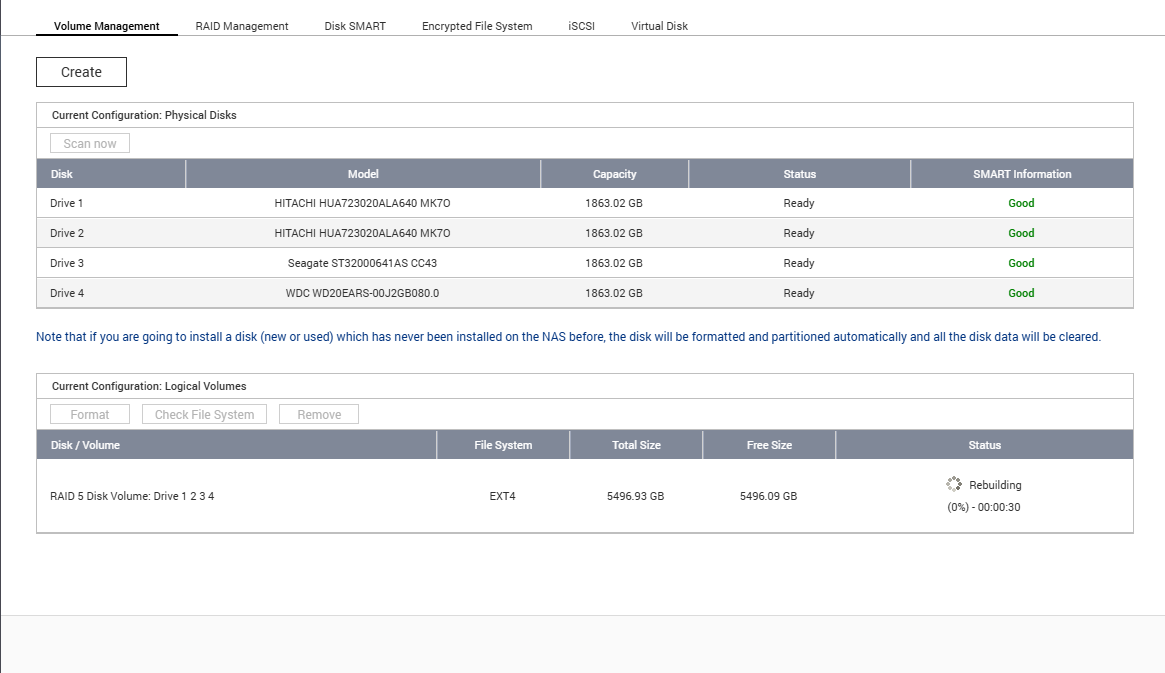Image resolution: width=1165 pixels, height=673 pixels.
Task: Click Drive 2's HITACHI model text
Action: tap(363, 233)
